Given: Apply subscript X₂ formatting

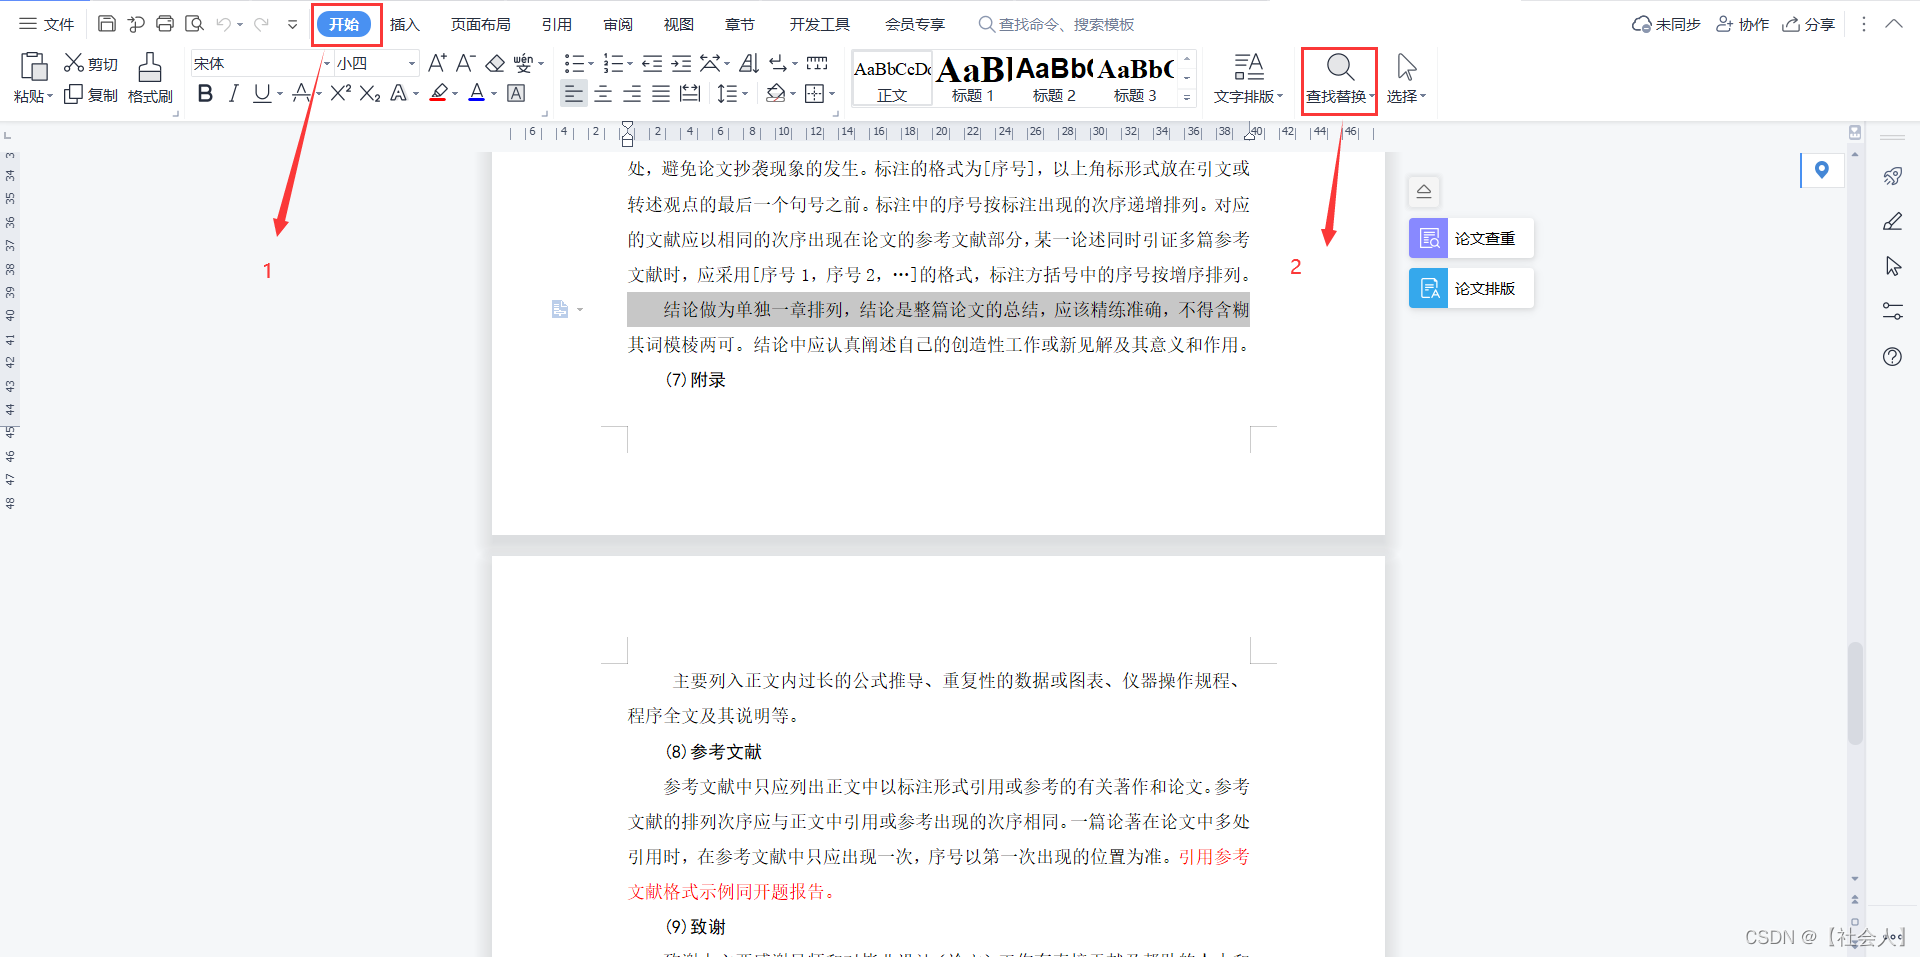Looking at the screenshot, I should click(370, 93).
